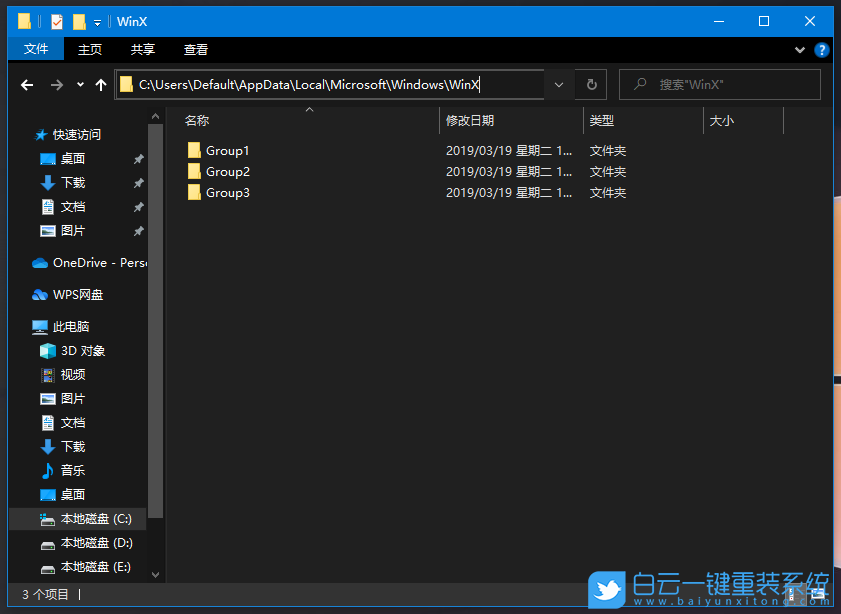Viewport: 841px width, 614px height.
Task: Switch to the 查看 ribbon tab
Action: pyautogui.click(x=195, y=49)
